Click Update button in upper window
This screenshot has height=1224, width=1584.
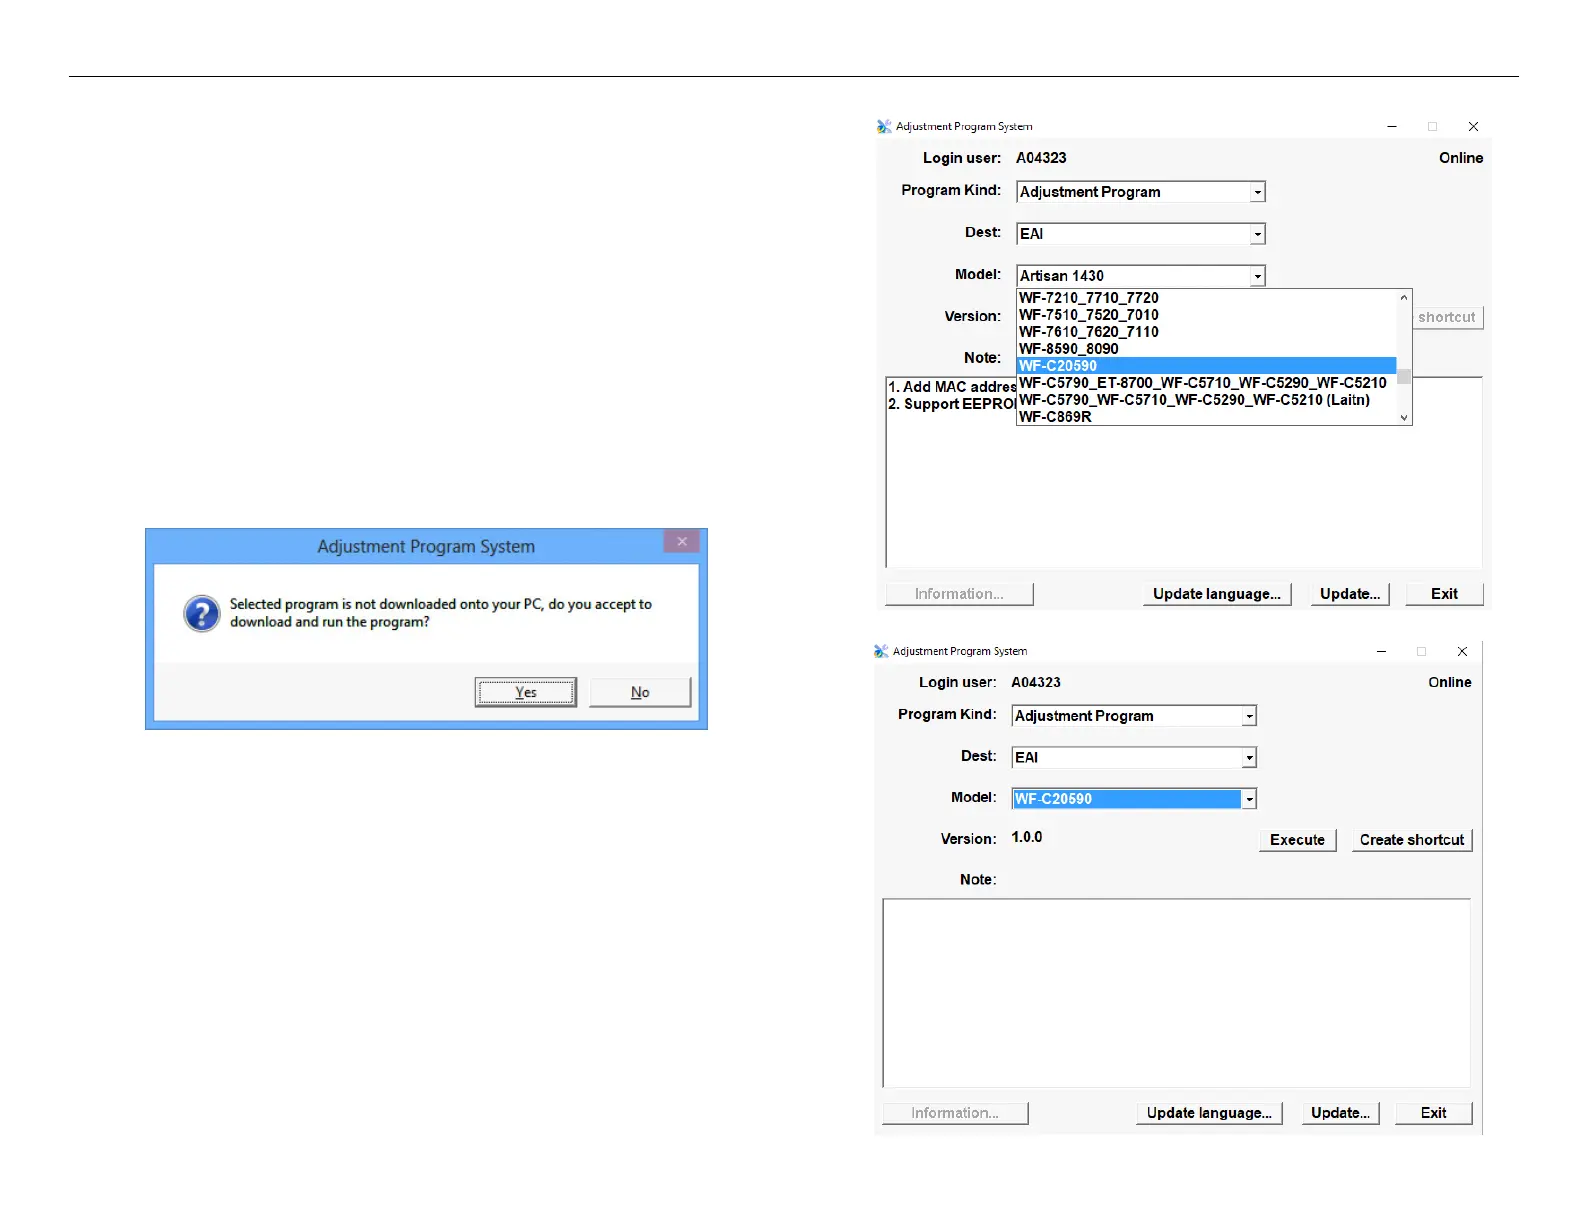click(x=1350, y=594)
